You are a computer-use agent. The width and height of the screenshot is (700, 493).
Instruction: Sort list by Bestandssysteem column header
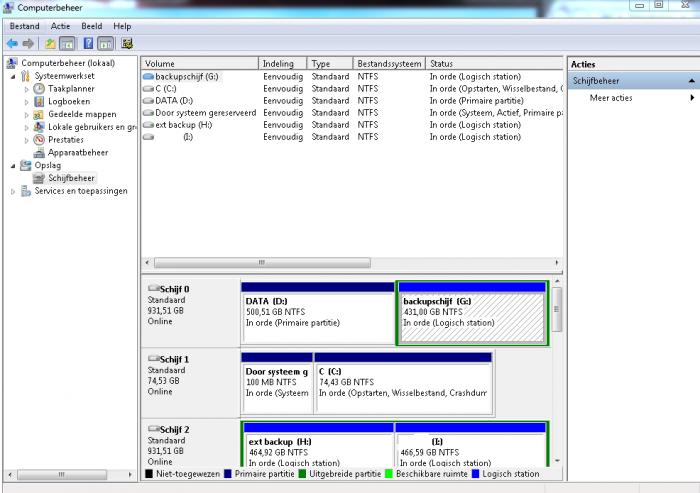click(388, 63)
